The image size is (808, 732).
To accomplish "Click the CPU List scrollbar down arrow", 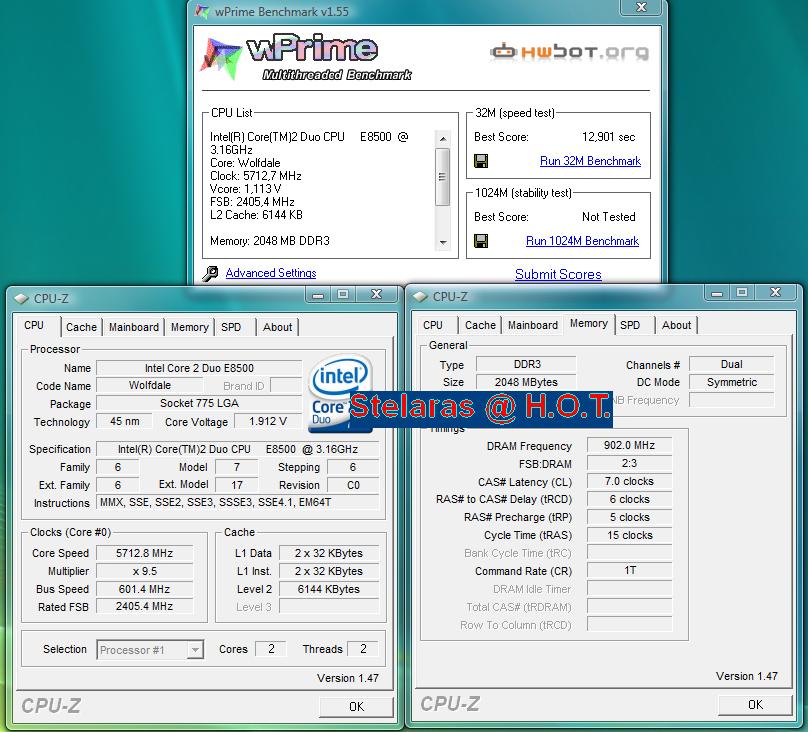I will click(443, 243).
